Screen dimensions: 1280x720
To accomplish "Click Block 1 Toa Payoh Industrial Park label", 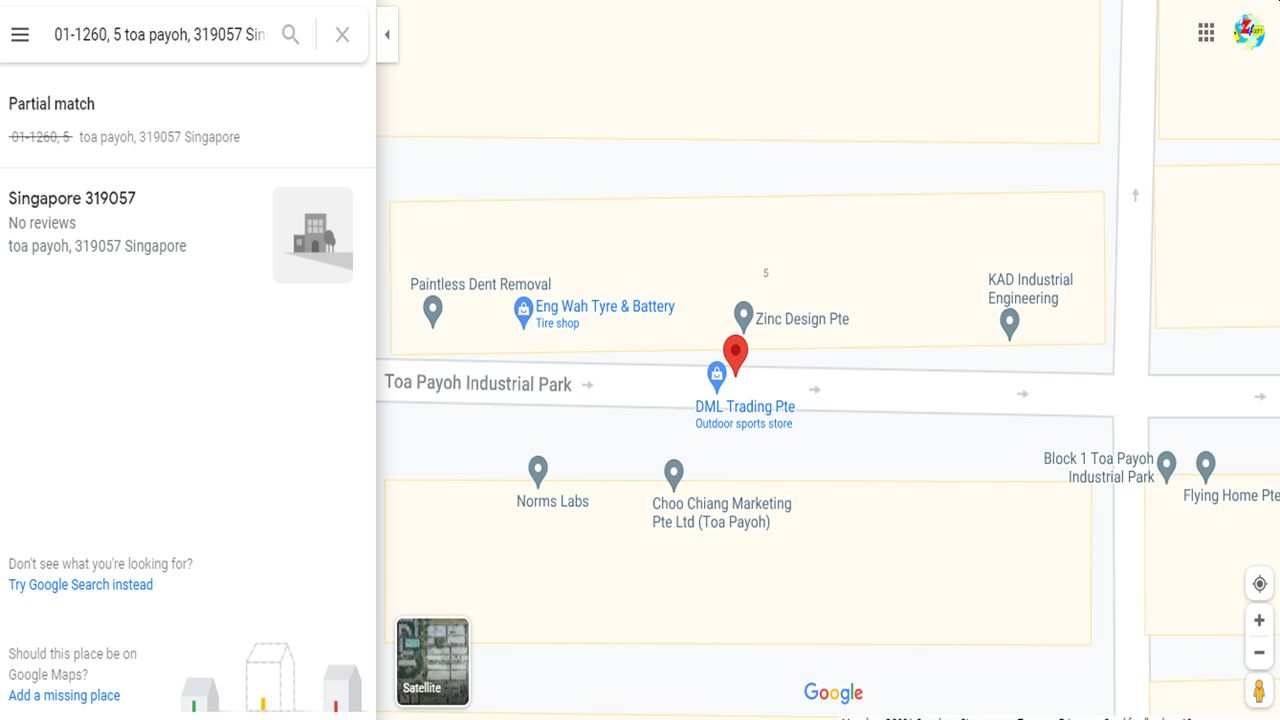I will [1098, 468].
